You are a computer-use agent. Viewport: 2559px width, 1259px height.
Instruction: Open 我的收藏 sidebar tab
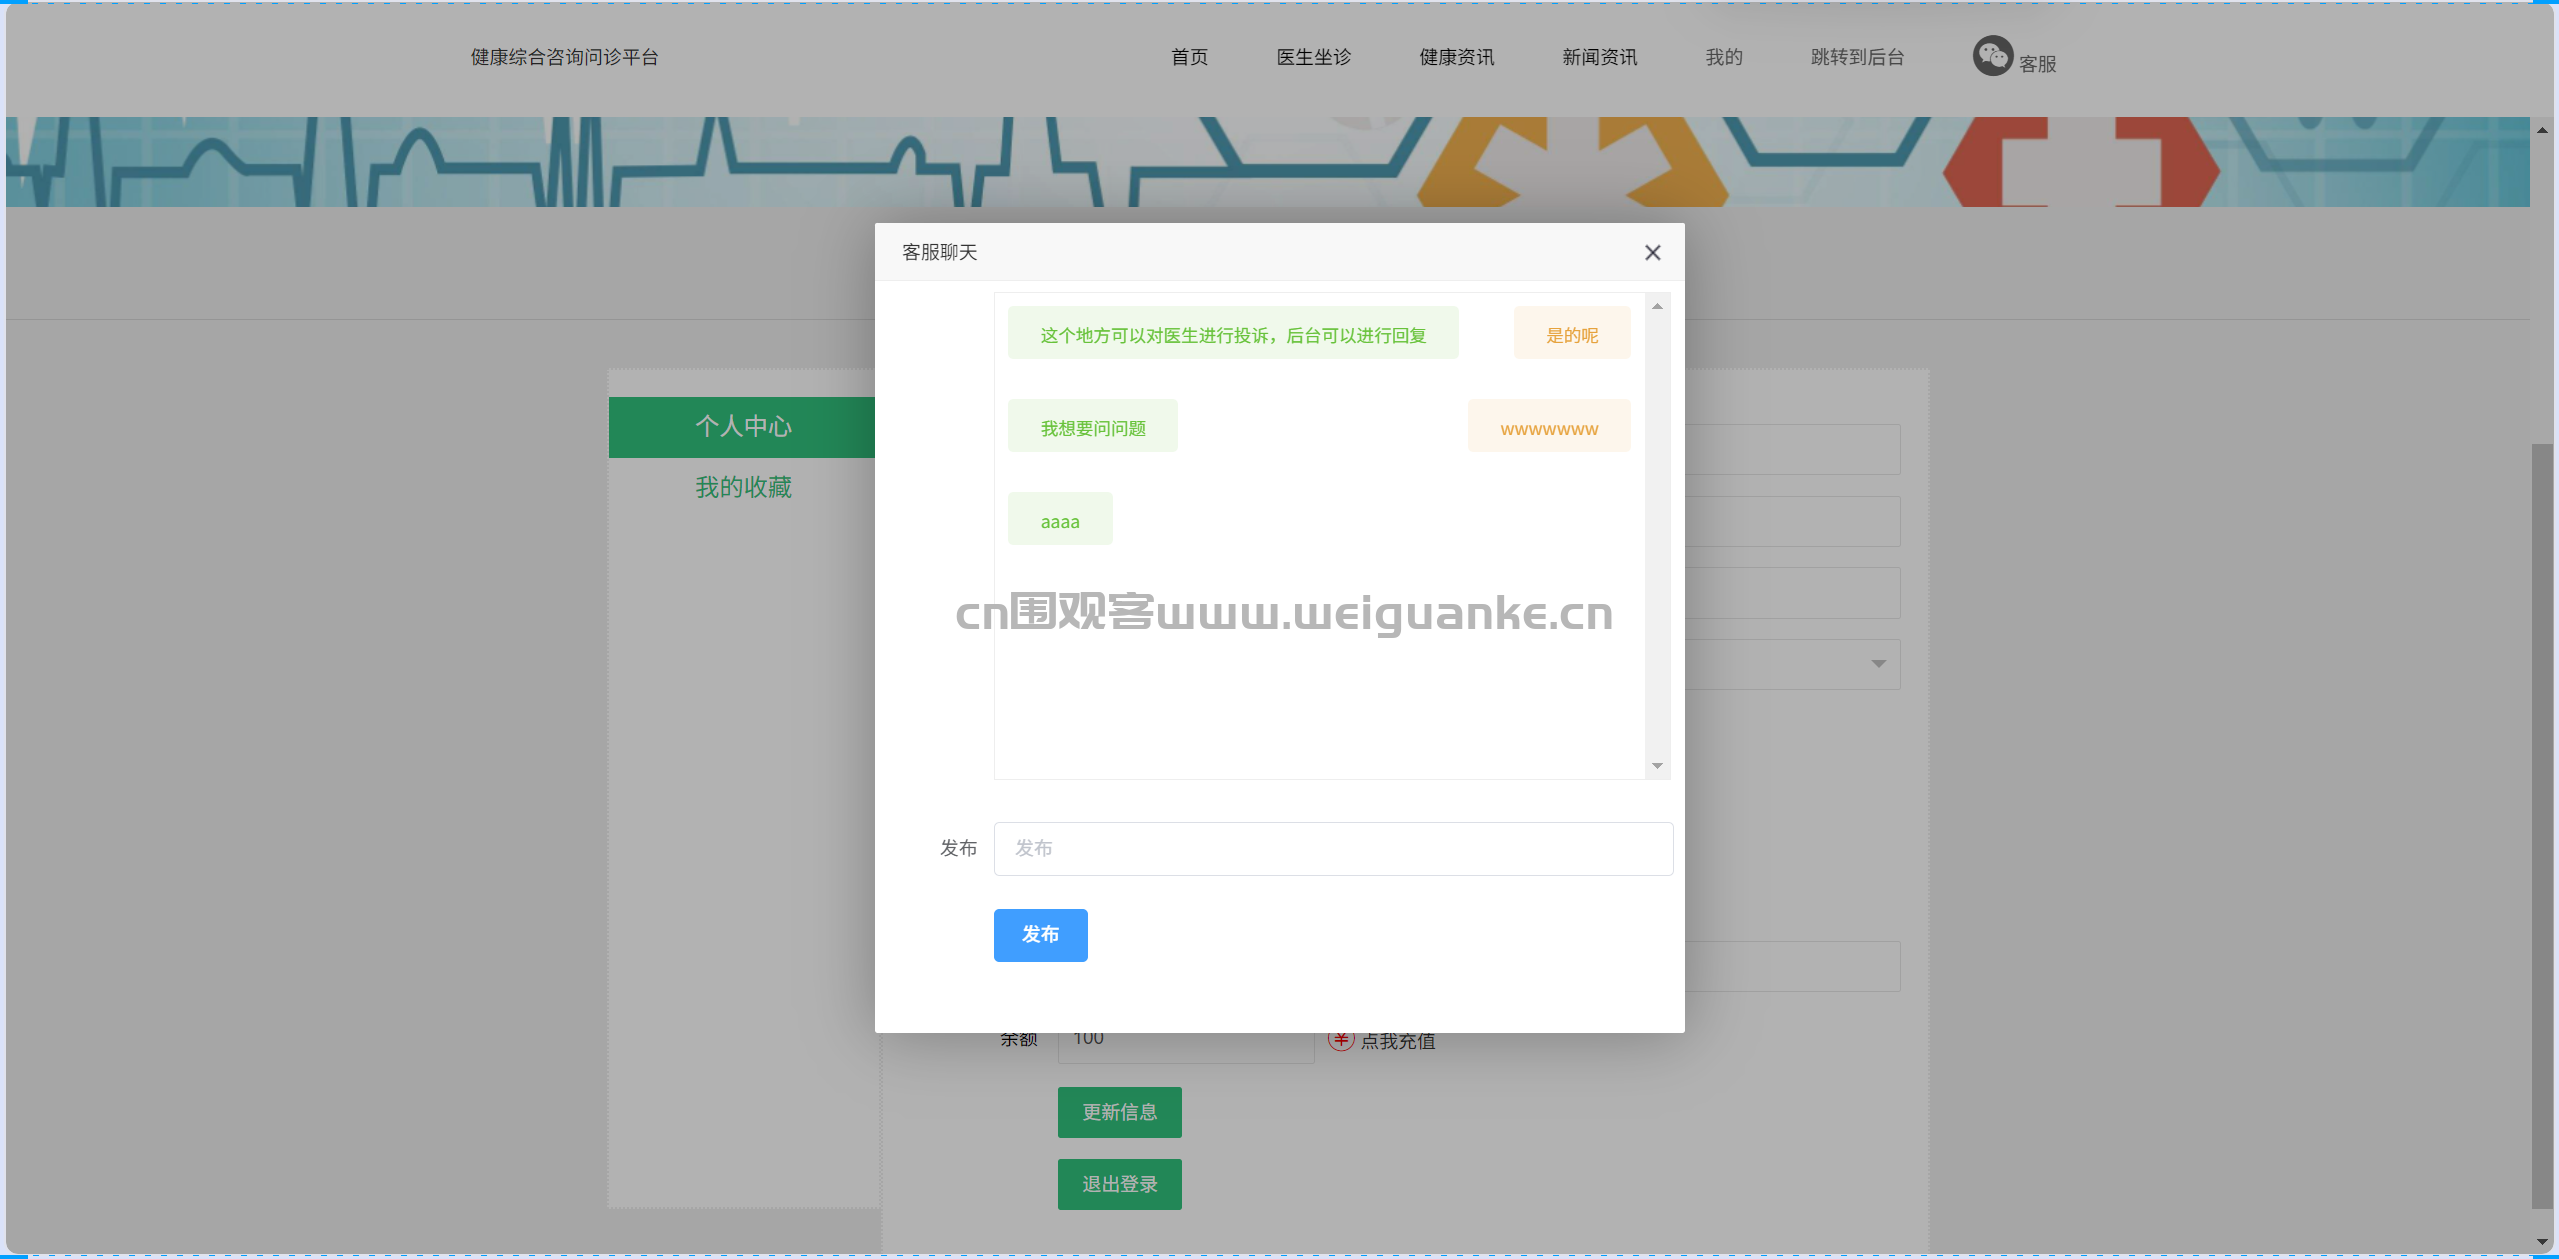(742, 488)
